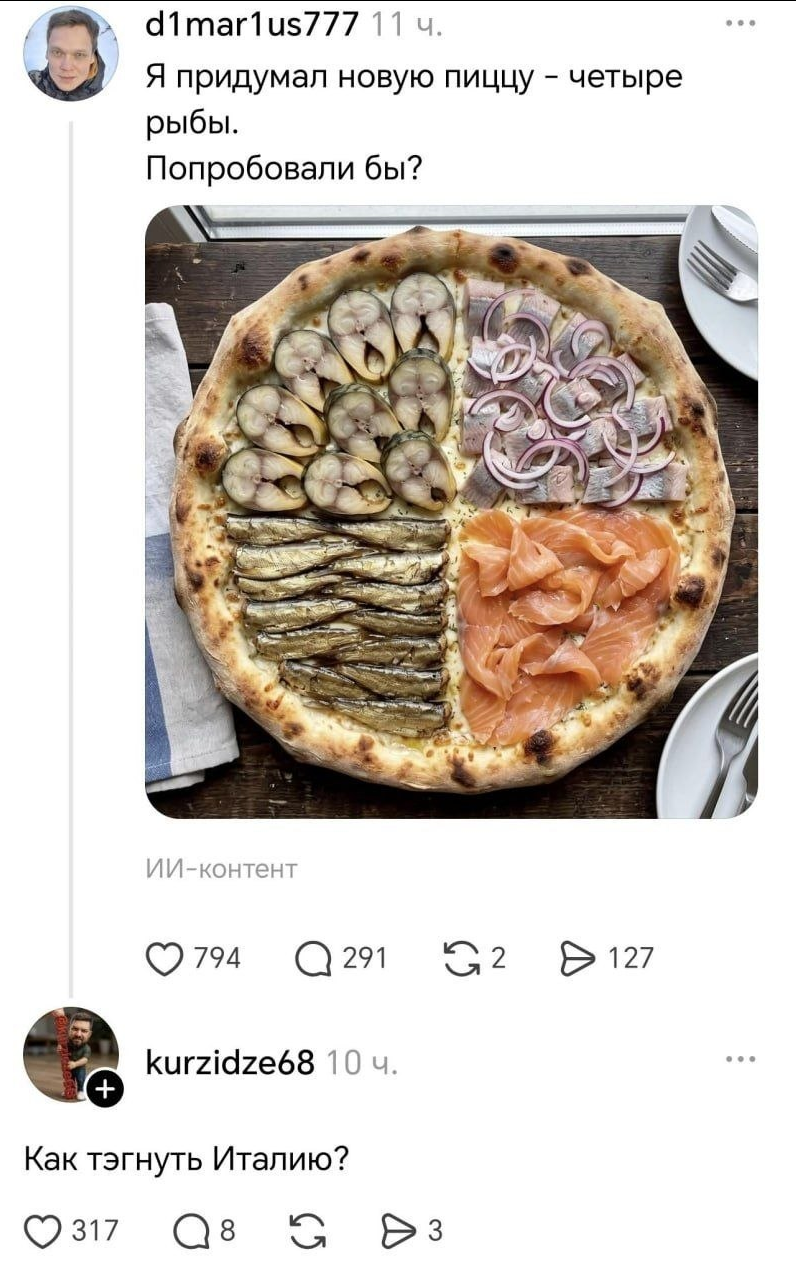Viewport: 796px width, 1280px height.
Task: Open the 'Как тэгнуть Италию?' comment text
Action: [x=187, y=1161]
